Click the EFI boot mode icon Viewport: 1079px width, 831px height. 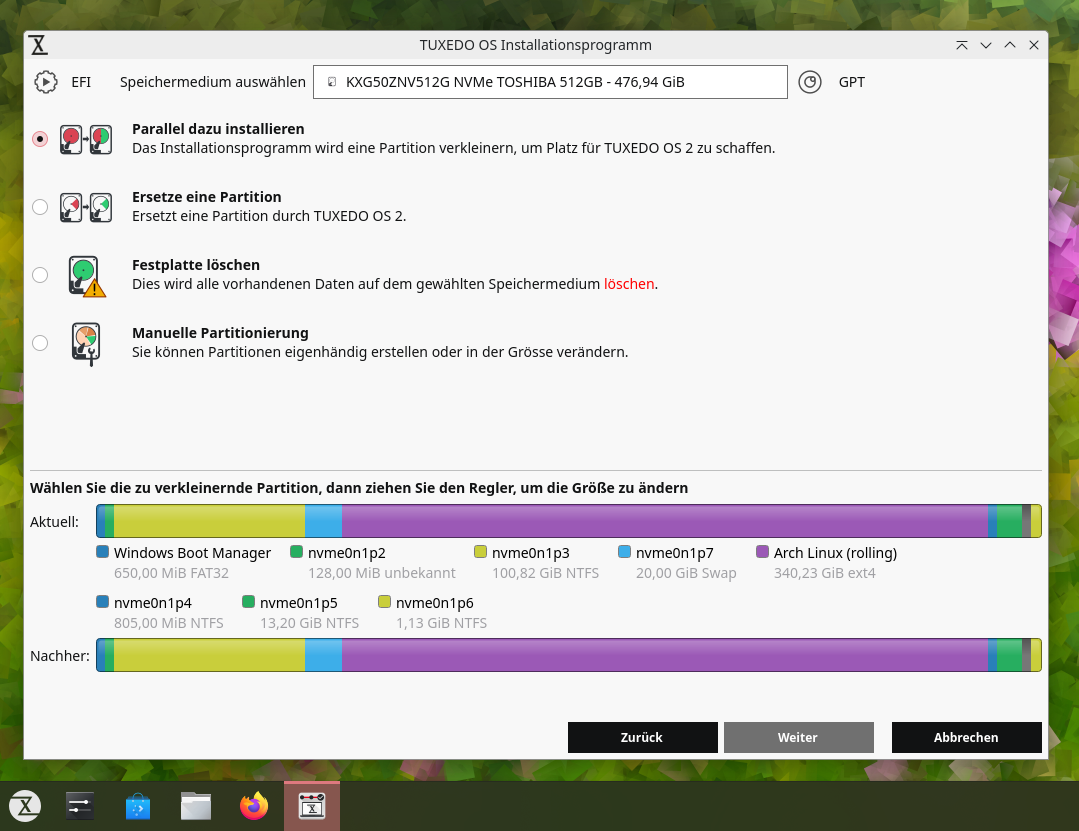pyautogui.click(x=45, y=82)
